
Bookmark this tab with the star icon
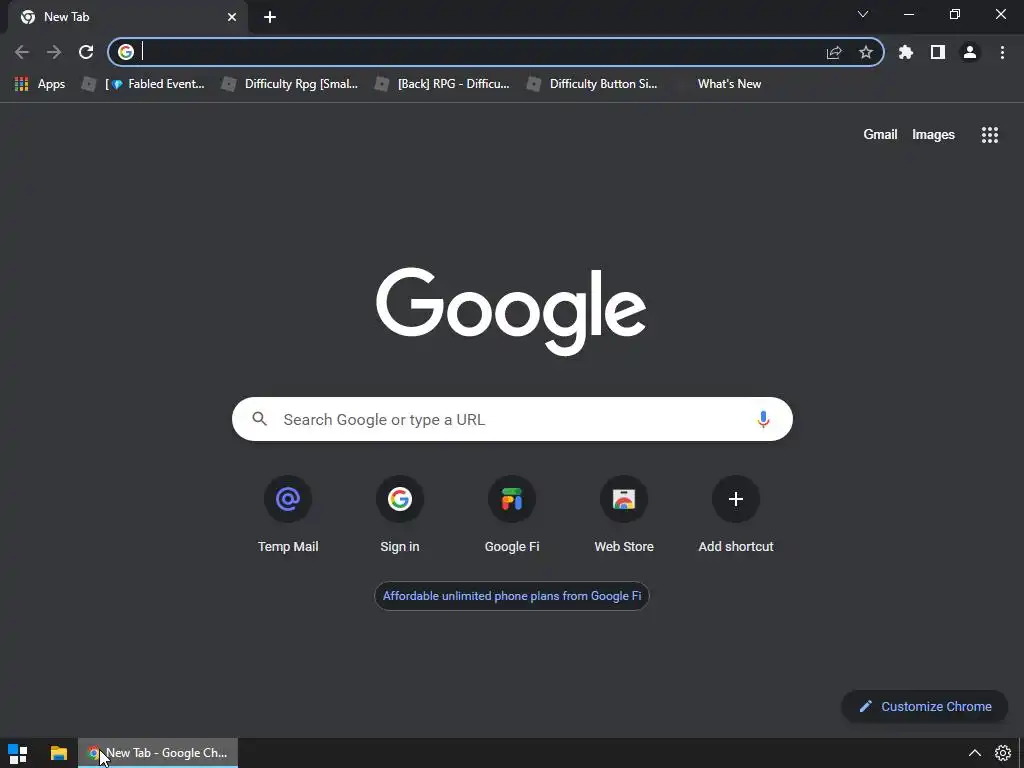(x=866, y=52)
